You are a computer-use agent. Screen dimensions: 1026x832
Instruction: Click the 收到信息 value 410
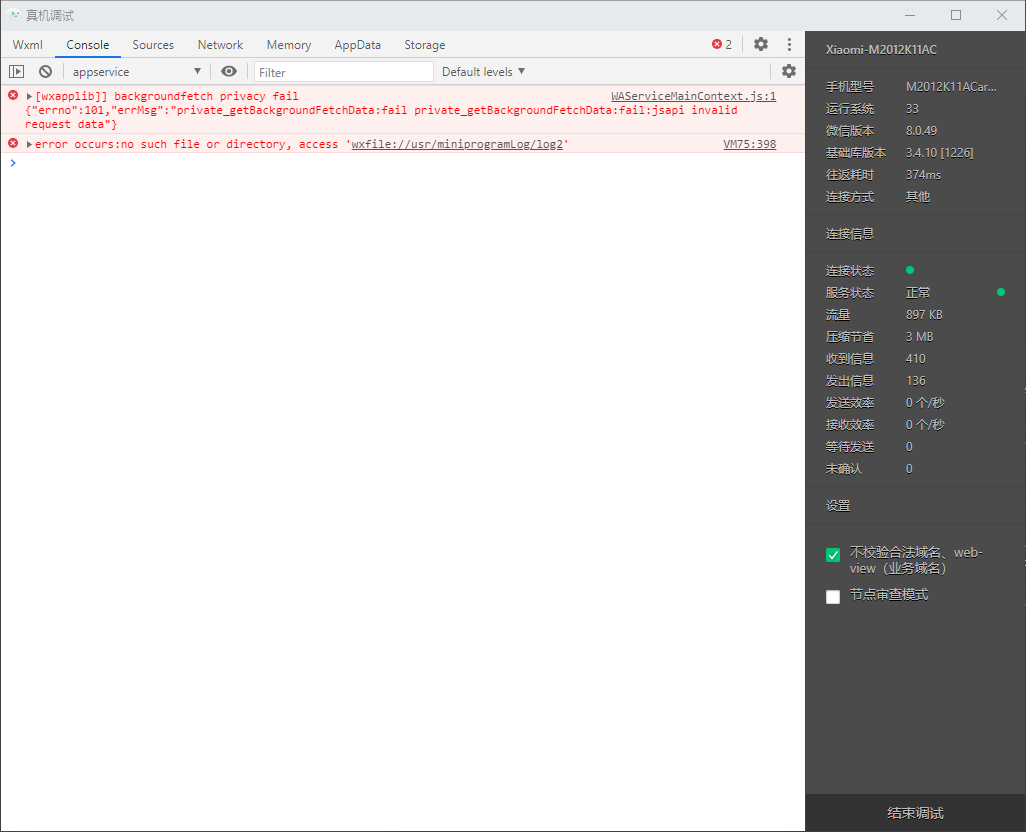click(x=915, y=358)
